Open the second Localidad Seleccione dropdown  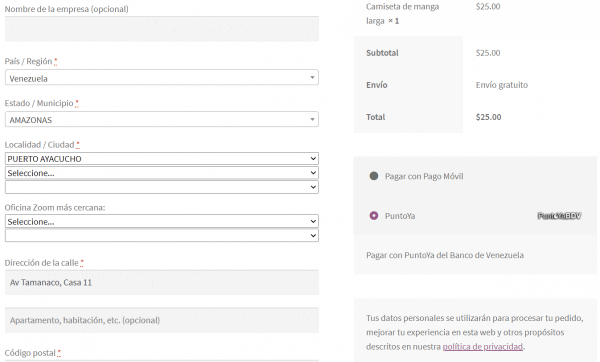[x=161, y=173]
